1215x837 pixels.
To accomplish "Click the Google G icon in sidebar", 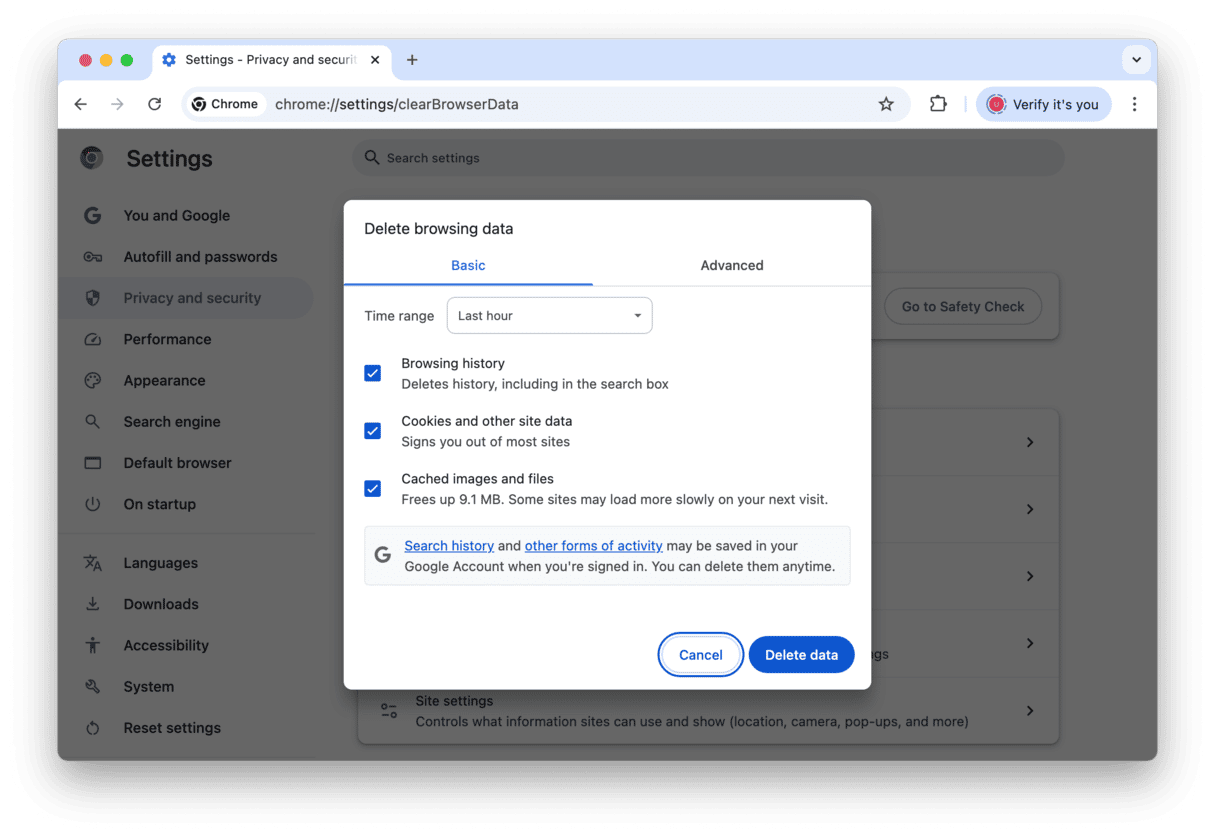I will tap(92, 215).
